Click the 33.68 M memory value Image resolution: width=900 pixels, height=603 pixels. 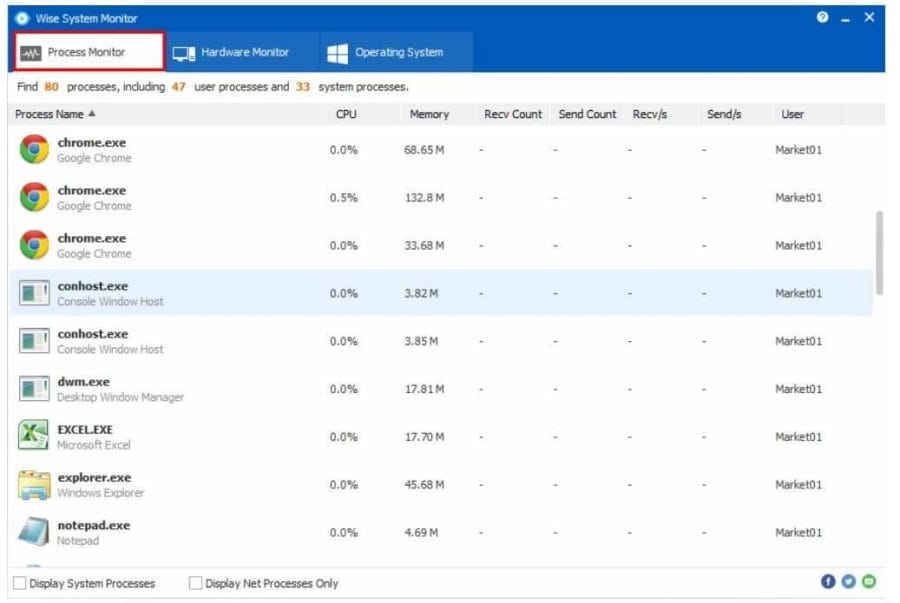[x=424, y=246]
